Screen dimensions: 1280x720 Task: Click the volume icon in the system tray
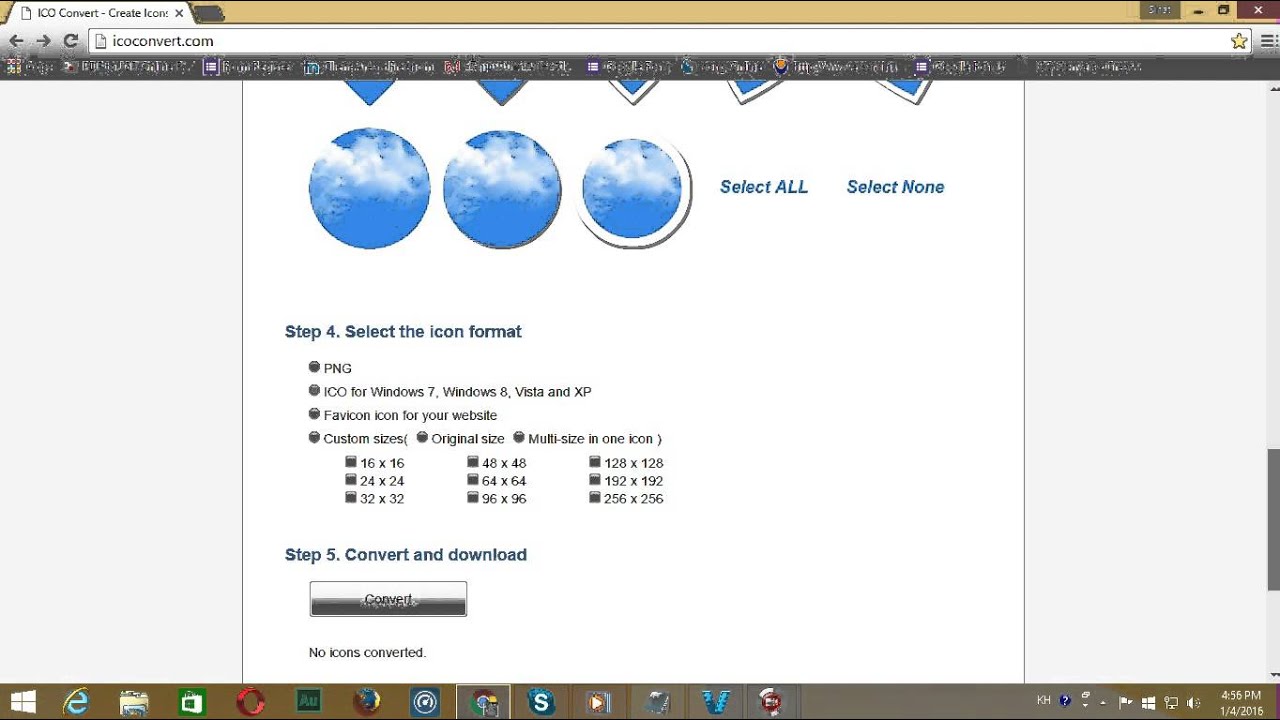click(x=1193, y=701)
